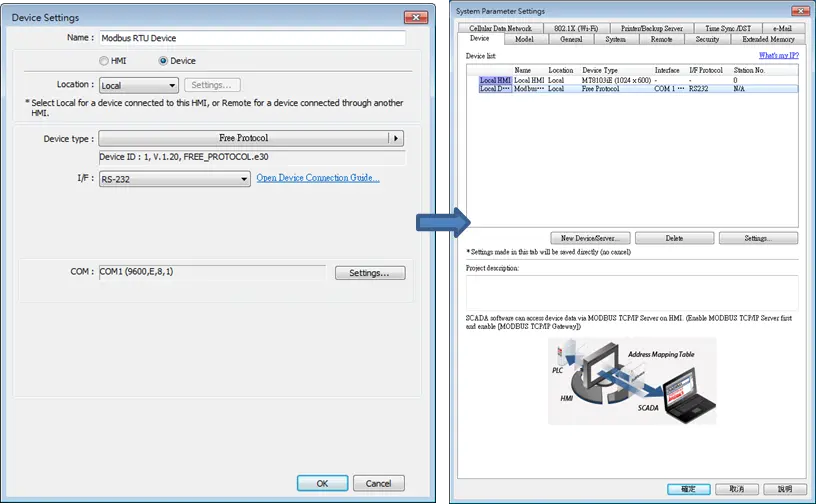Select the Device radio button
The image size is (816, 504).
click(x=163, y=61)
